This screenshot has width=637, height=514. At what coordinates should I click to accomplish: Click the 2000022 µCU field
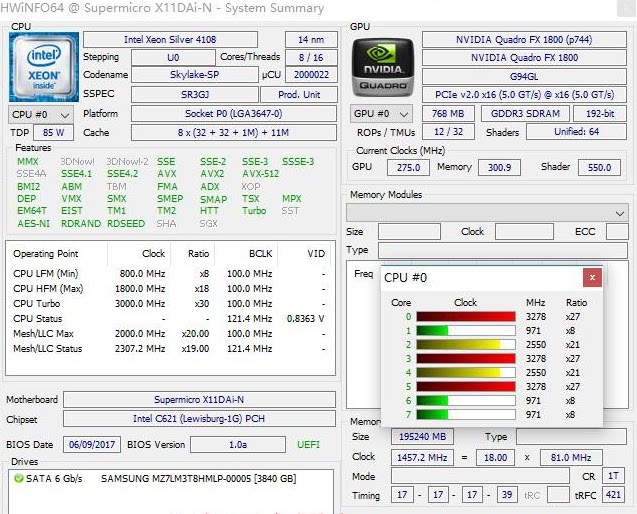[x=311, y=75]
